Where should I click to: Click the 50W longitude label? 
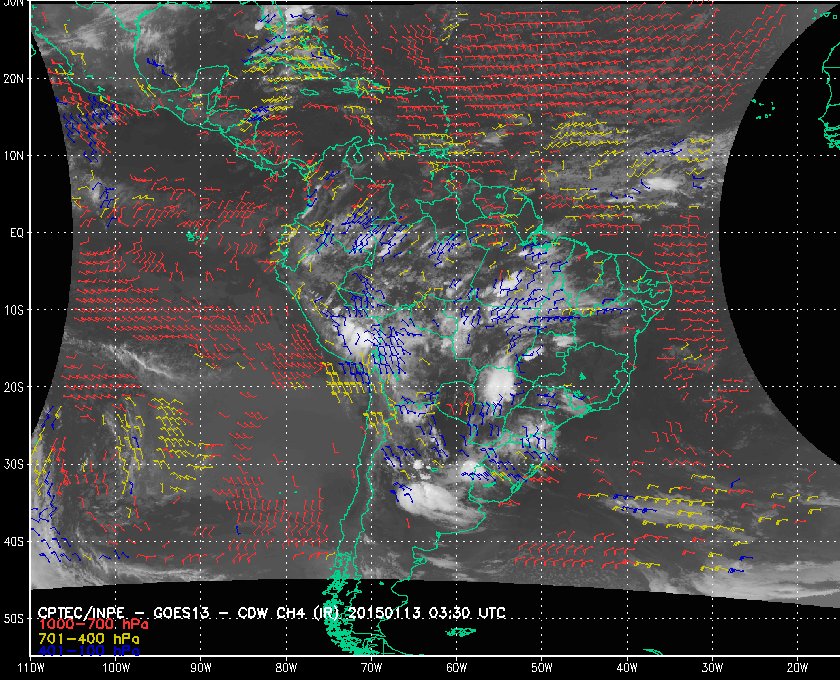click(542, 668)
